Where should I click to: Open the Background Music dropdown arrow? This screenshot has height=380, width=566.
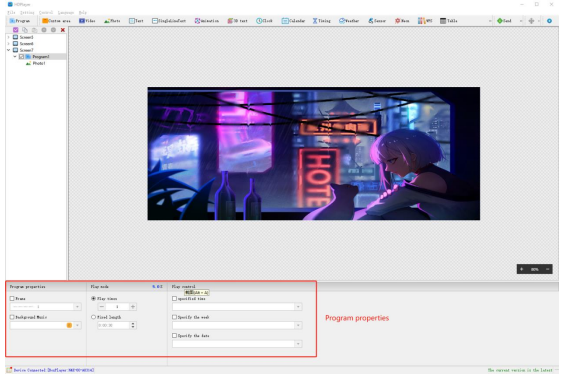point(77,325)
